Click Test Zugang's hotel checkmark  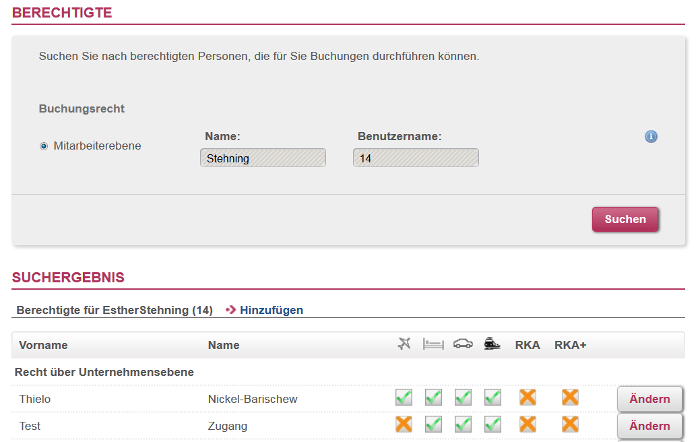433,424
